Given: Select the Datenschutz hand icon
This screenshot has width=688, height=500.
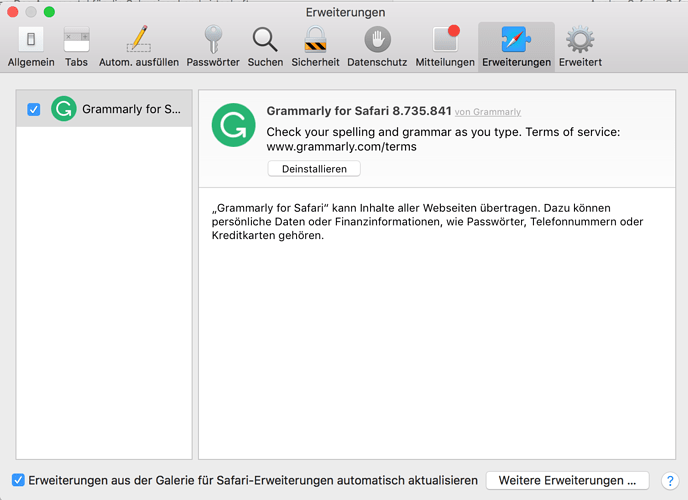Looking at the screenshot, I should [x=377, y=39].
